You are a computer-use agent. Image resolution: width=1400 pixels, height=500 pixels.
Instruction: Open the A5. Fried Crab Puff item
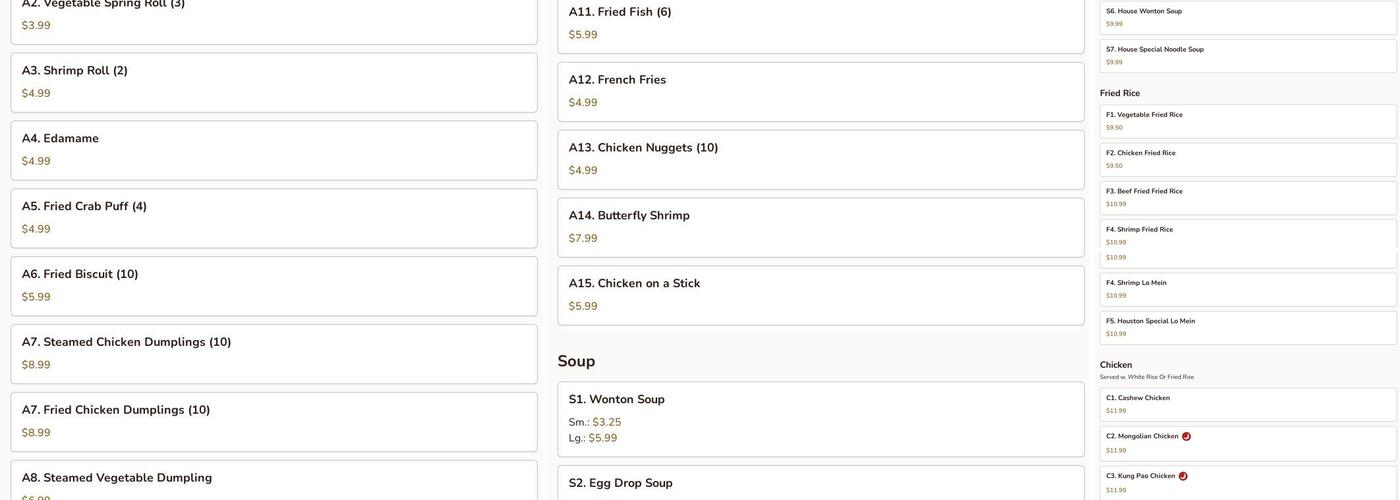coord(273,218)
